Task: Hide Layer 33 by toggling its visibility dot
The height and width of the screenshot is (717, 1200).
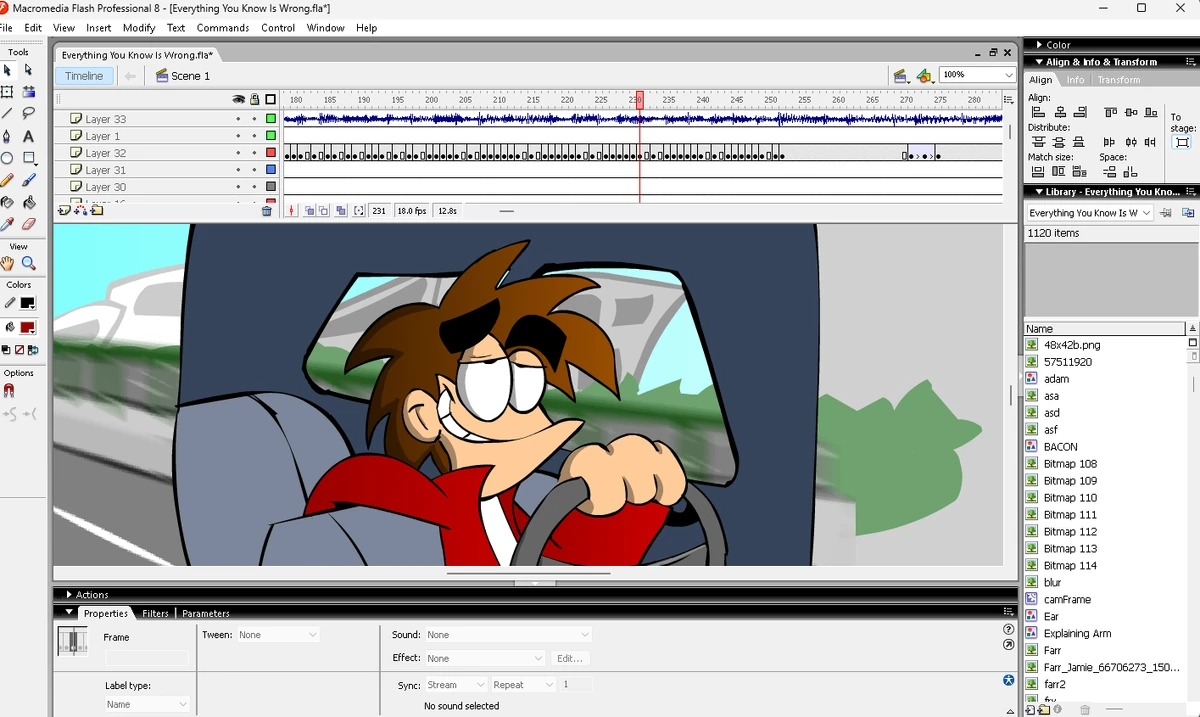Action: (x=238, y=119)
